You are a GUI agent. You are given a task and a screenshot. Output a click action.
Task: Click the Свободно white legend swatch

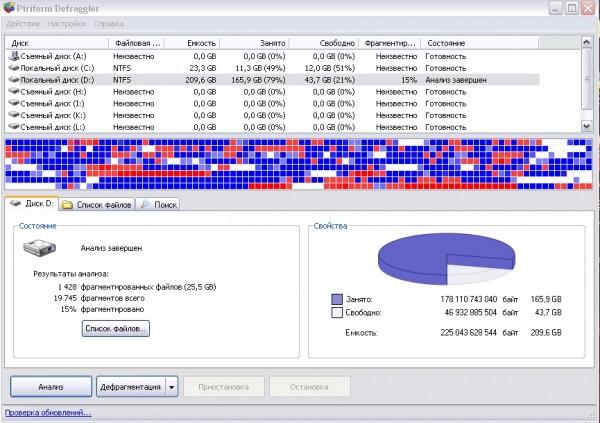pyautogui.click(x=337, y=312)
